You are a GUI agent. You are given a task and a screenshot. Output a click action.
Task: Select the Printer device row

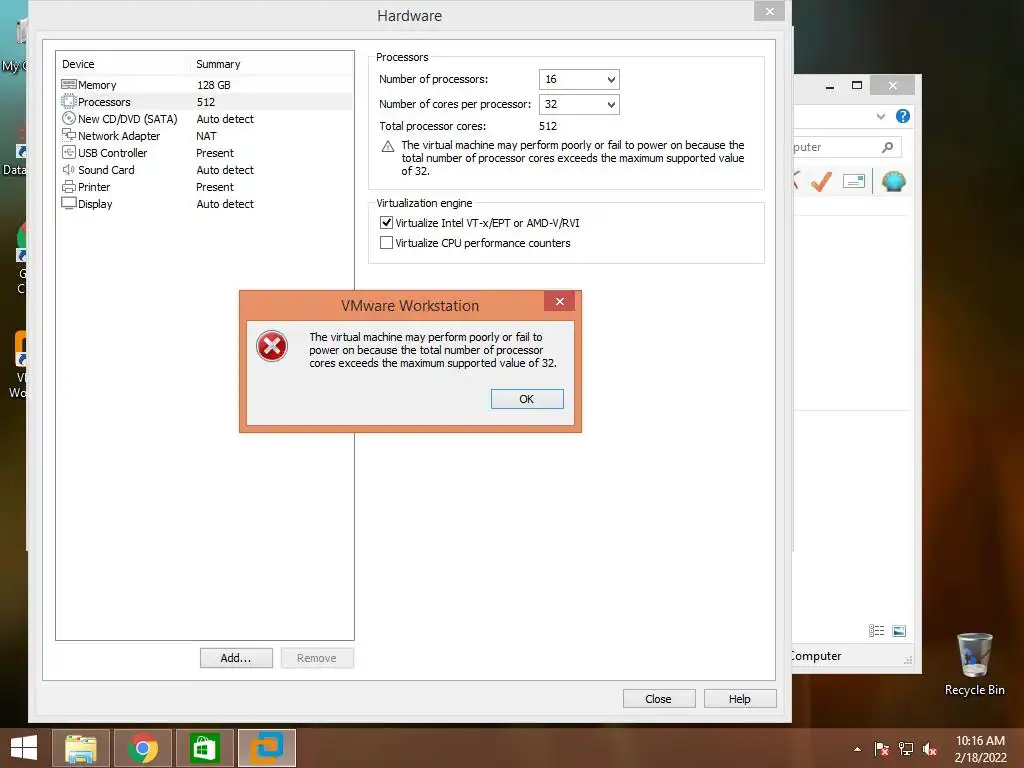tap(206, 187)
